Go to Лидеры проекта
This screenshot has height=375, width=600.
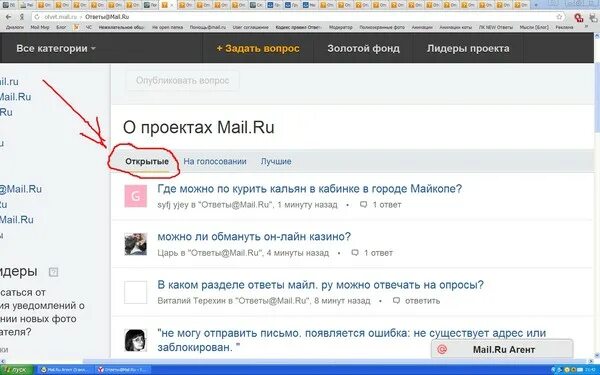pos(468,49)
